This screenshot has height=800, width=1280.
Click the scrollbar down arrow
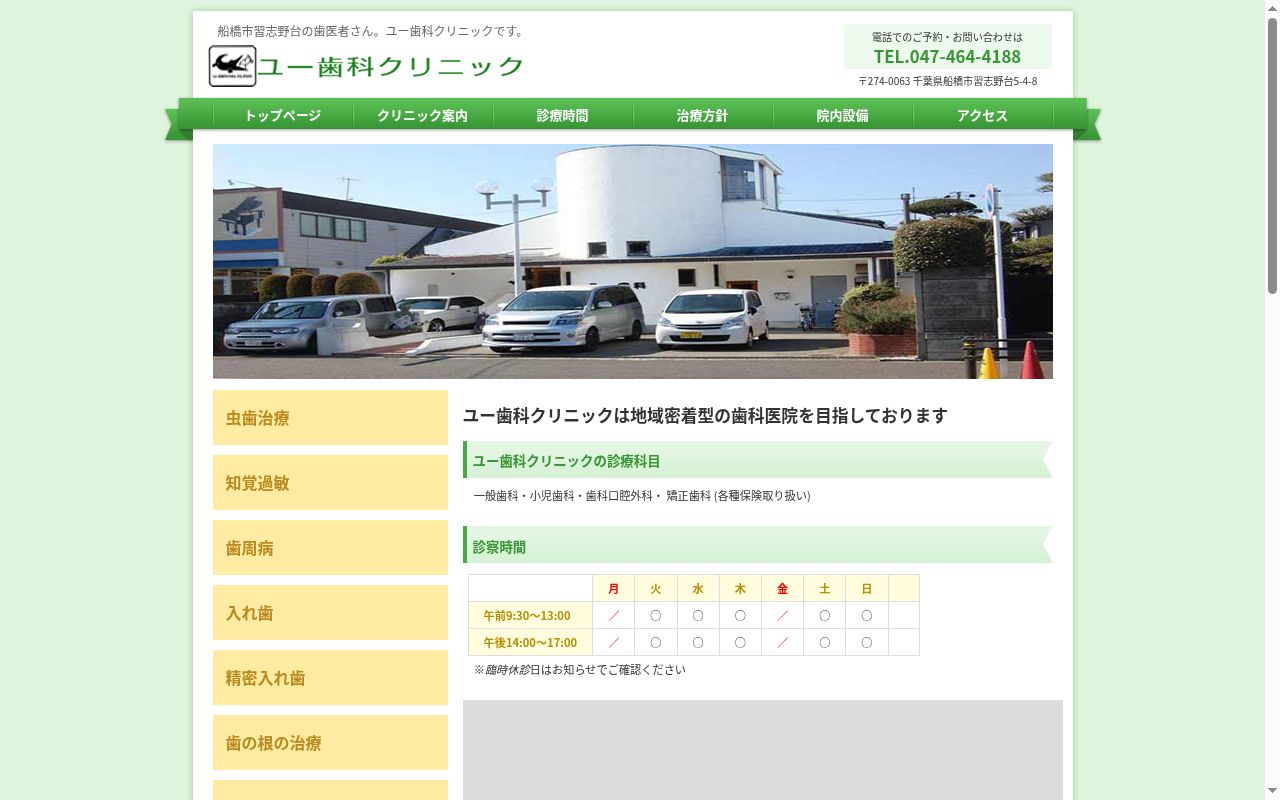(x=1272, y=792)
